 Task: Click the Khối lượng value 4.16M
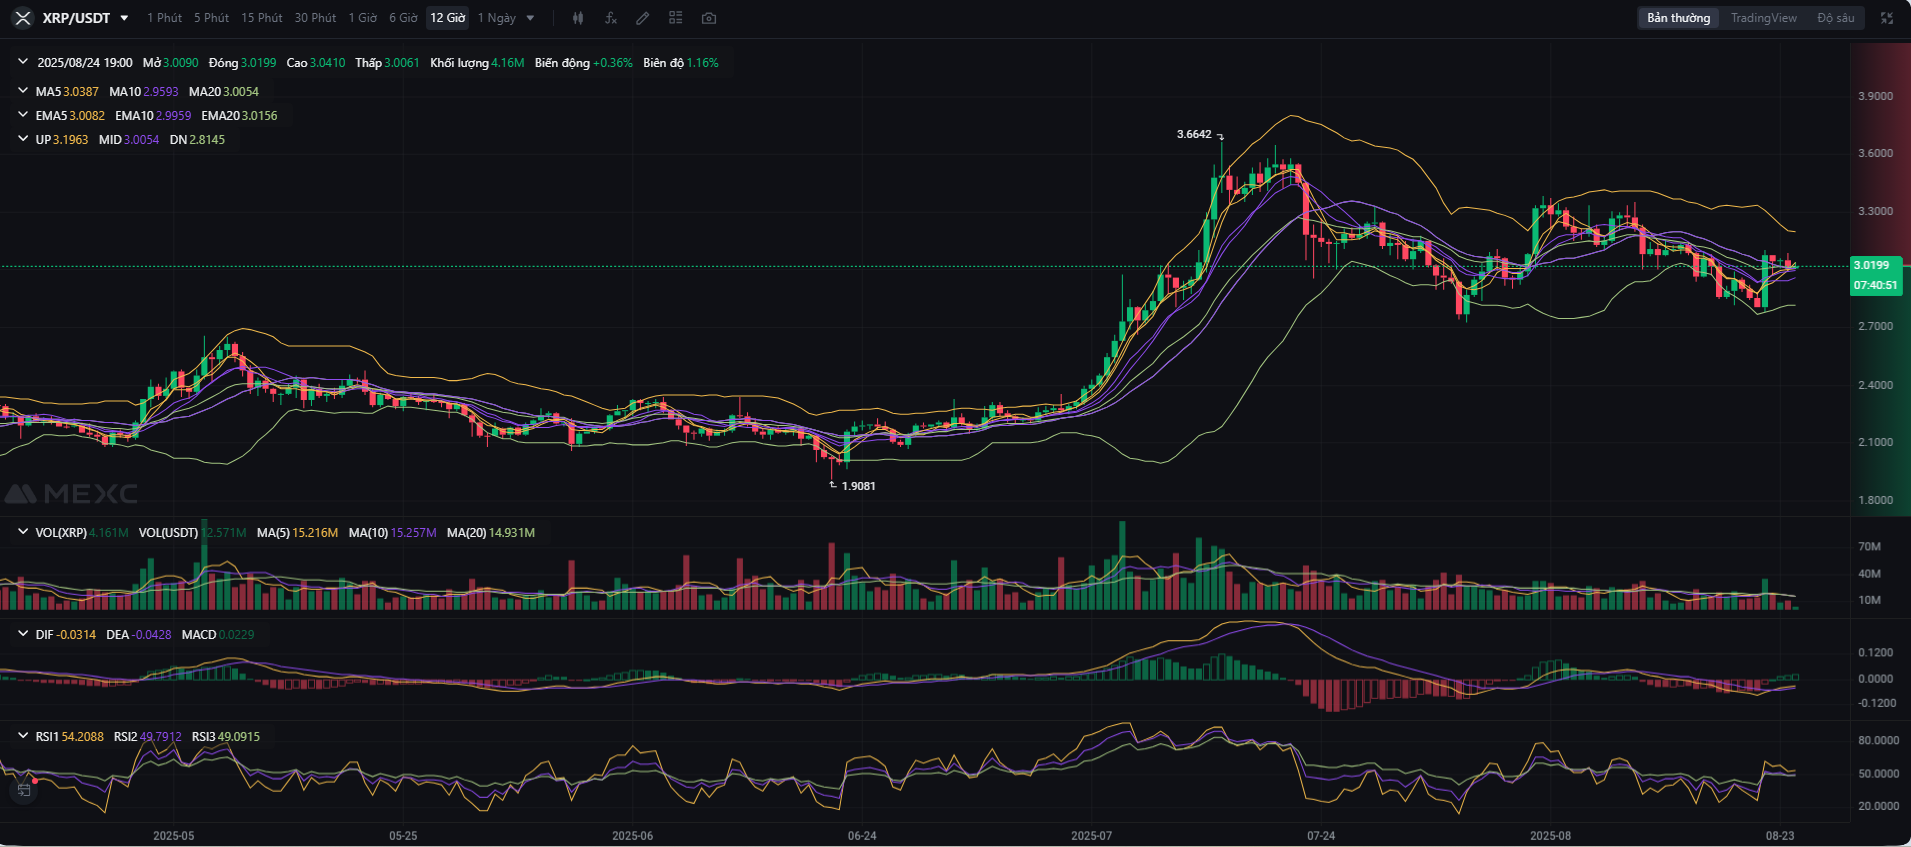pyautogui.click(x=508, y=62)
